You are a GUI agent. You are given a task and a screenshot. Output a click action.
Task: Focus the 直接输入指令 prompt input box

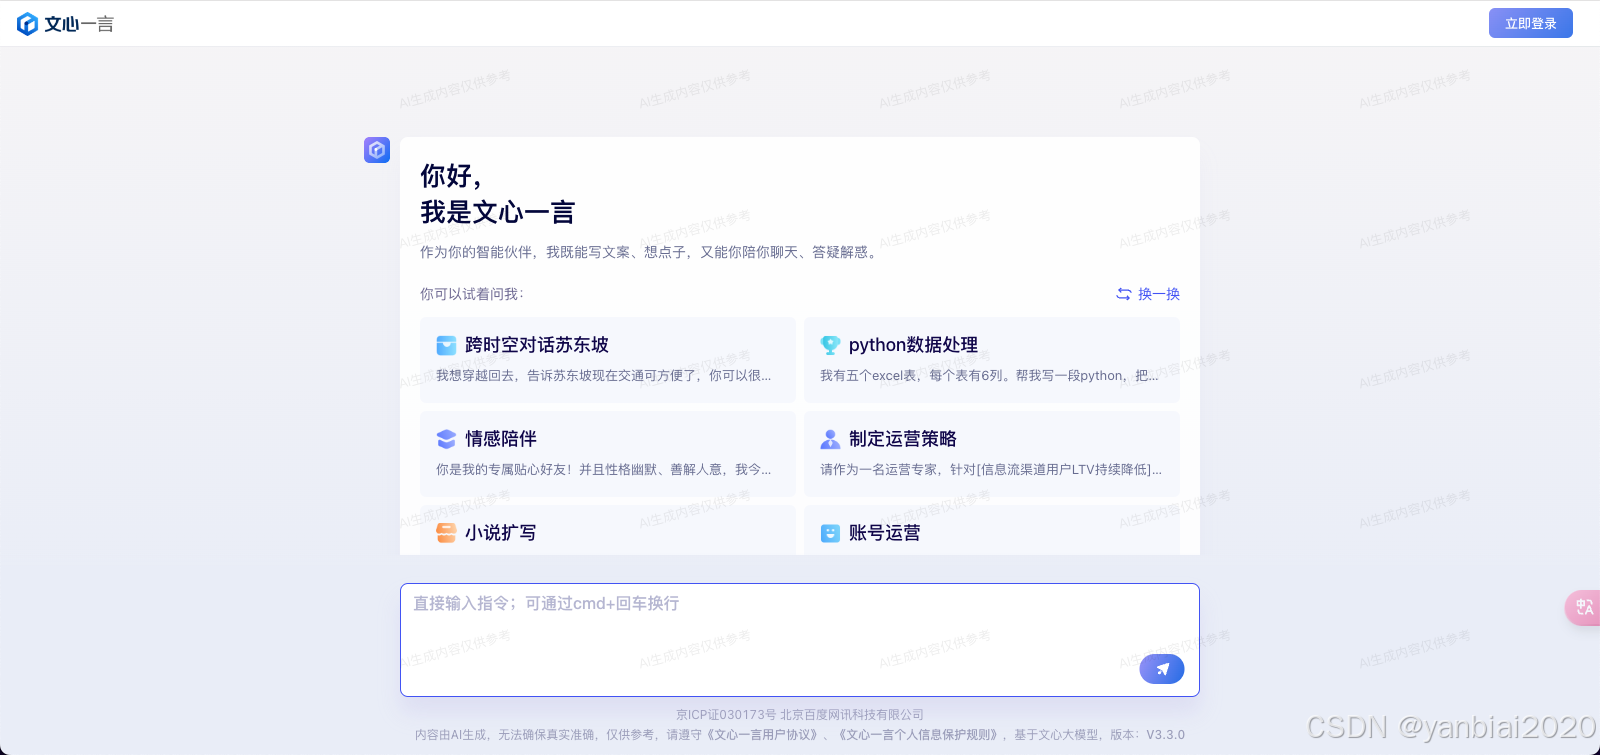[800, 640]
